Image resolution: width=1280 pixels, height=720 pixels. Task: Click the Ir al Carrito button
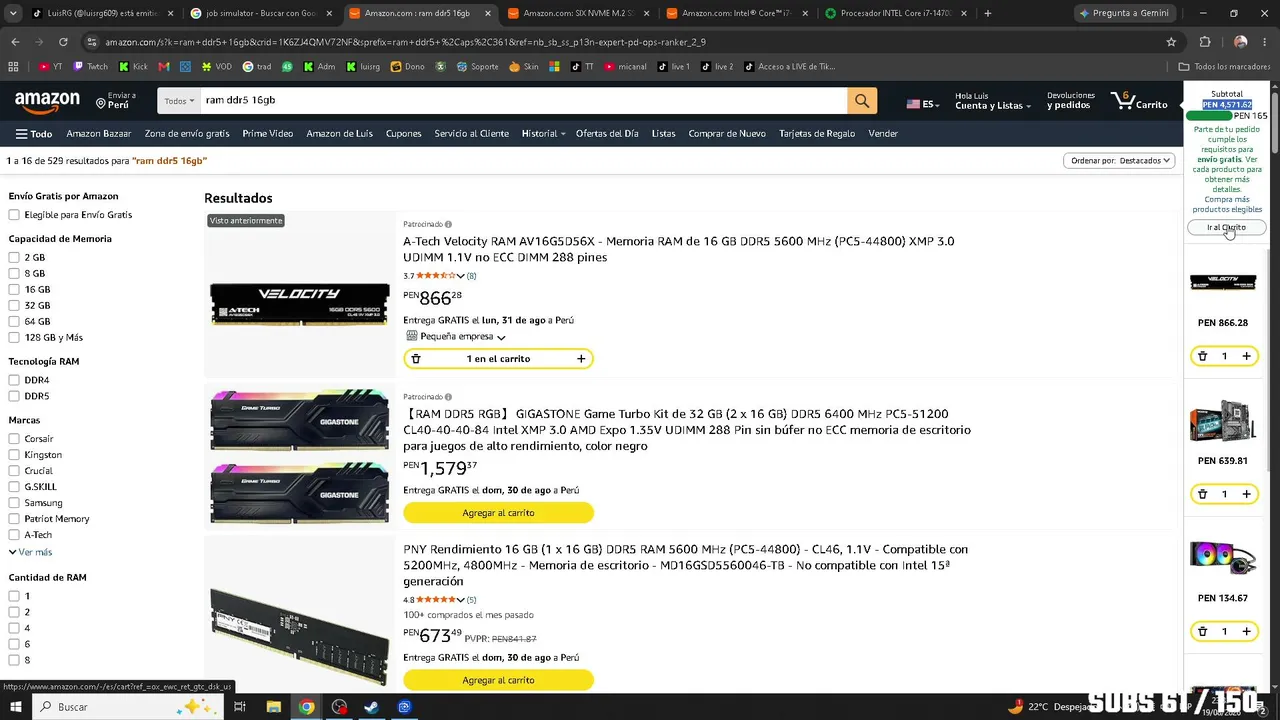click(x=1226, y=228)
